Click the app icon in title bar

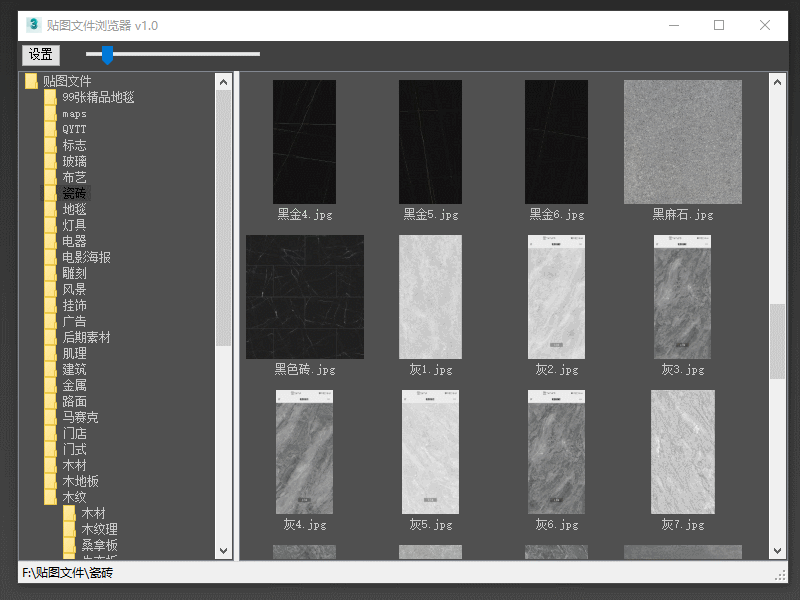[33, 25]
